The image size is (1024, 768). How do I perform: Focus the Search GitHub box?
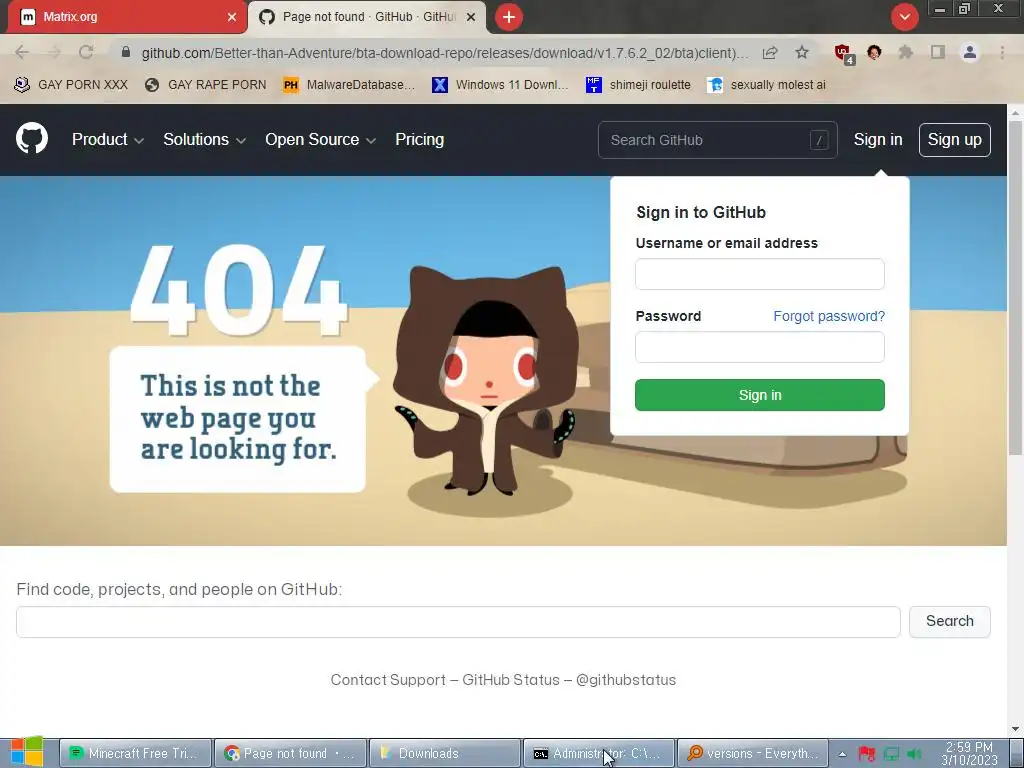coord(717,140)
